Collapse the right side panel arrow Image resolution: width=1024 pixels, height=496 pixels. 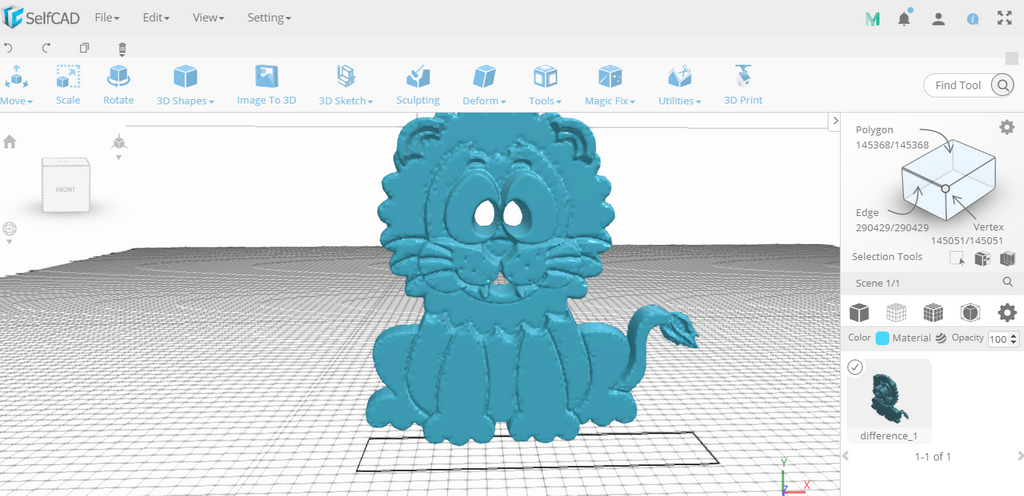[x=834, y=121]
